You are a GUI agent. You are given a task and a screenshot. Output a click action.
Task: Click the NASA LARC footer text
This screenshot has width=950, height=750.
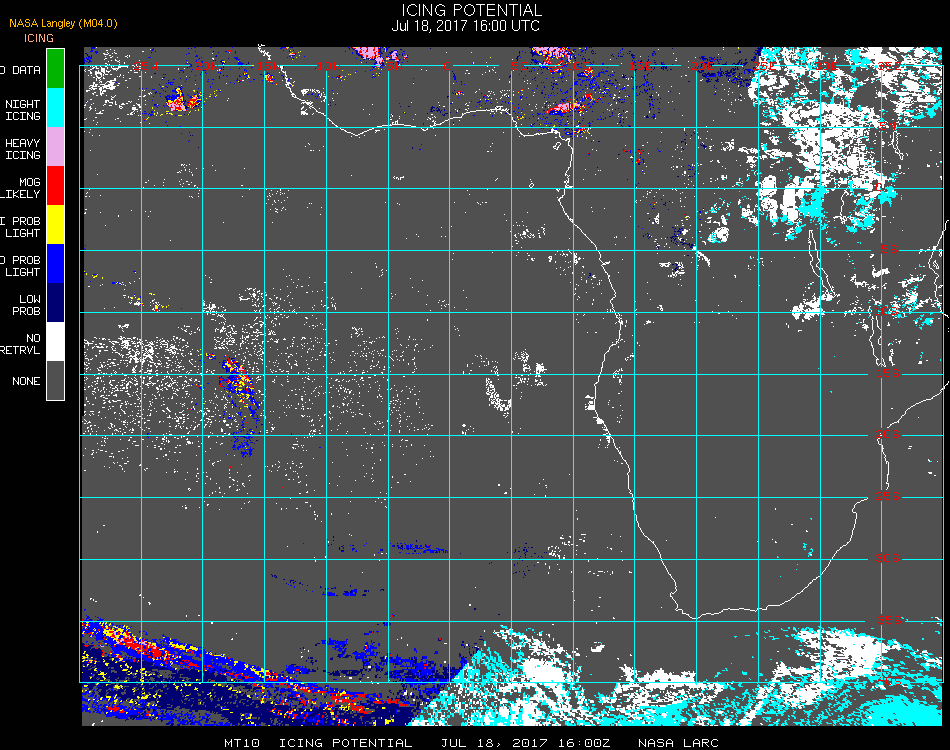[678, 743]
